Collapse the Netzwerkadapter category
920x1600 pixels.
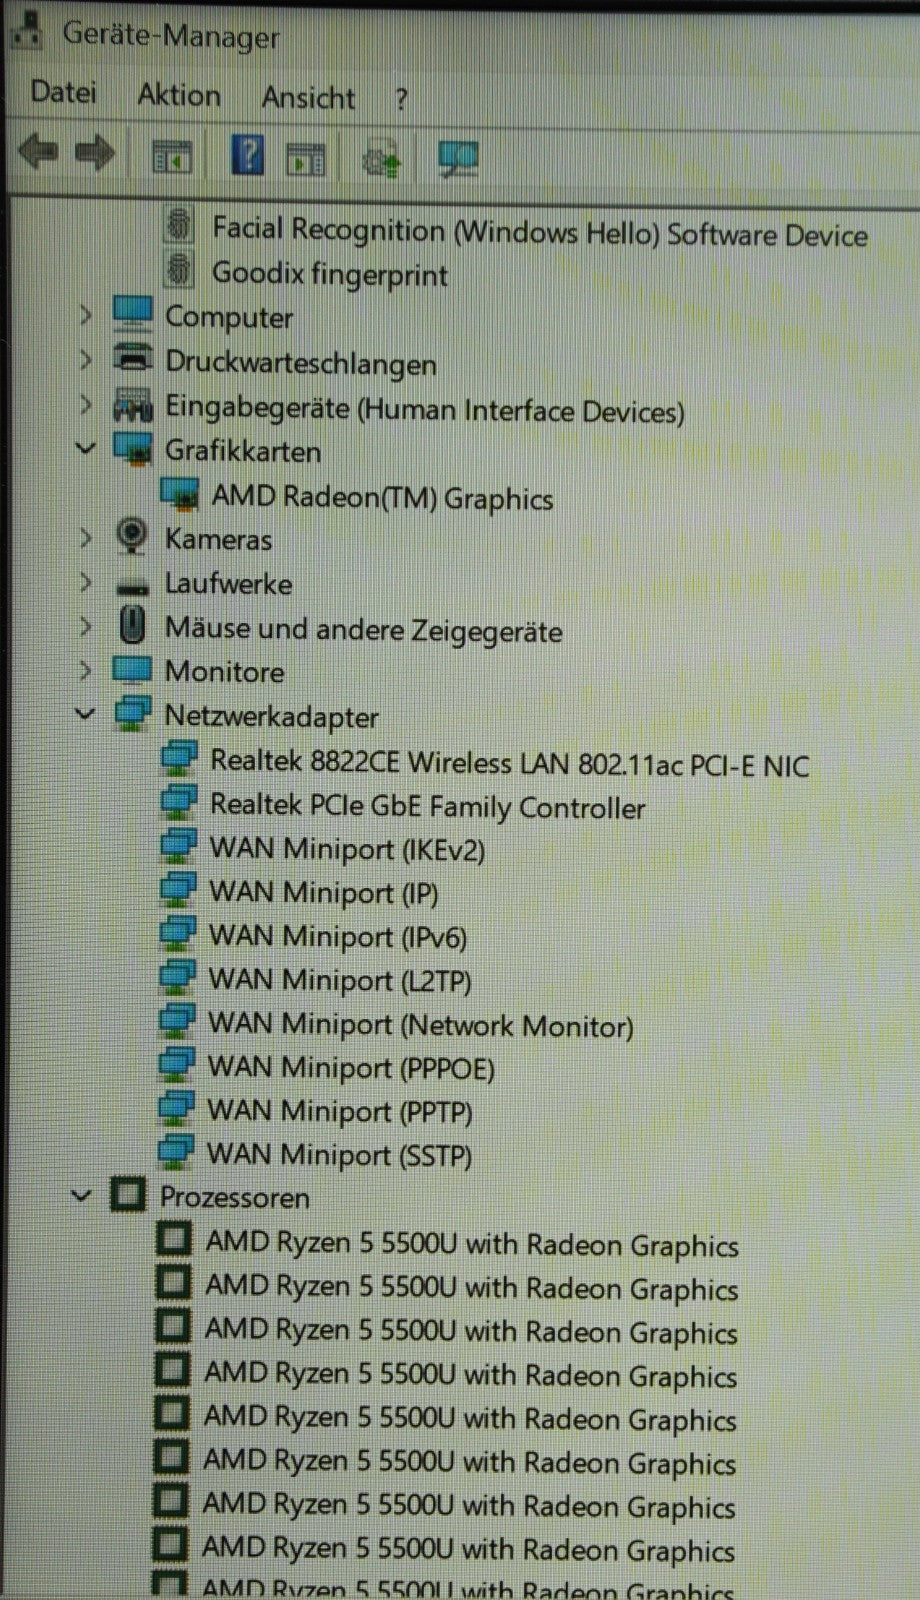pos(85,714)
